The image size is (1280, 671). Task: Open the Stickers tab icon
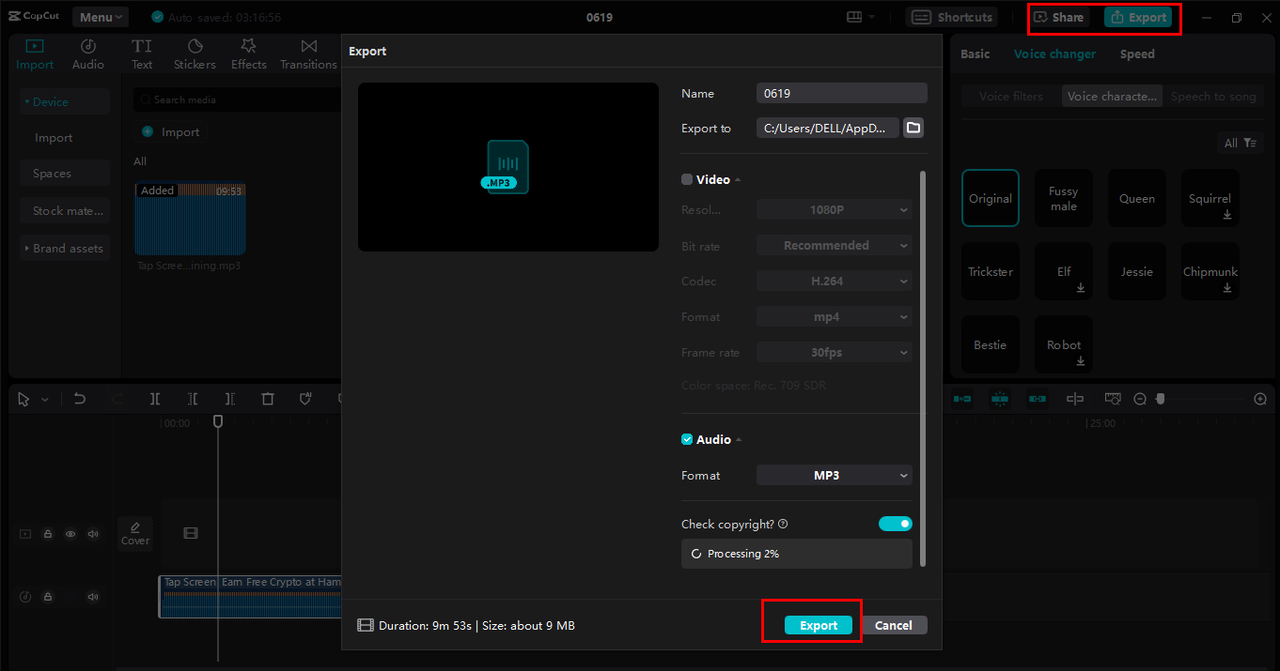[x=195, y=46]
